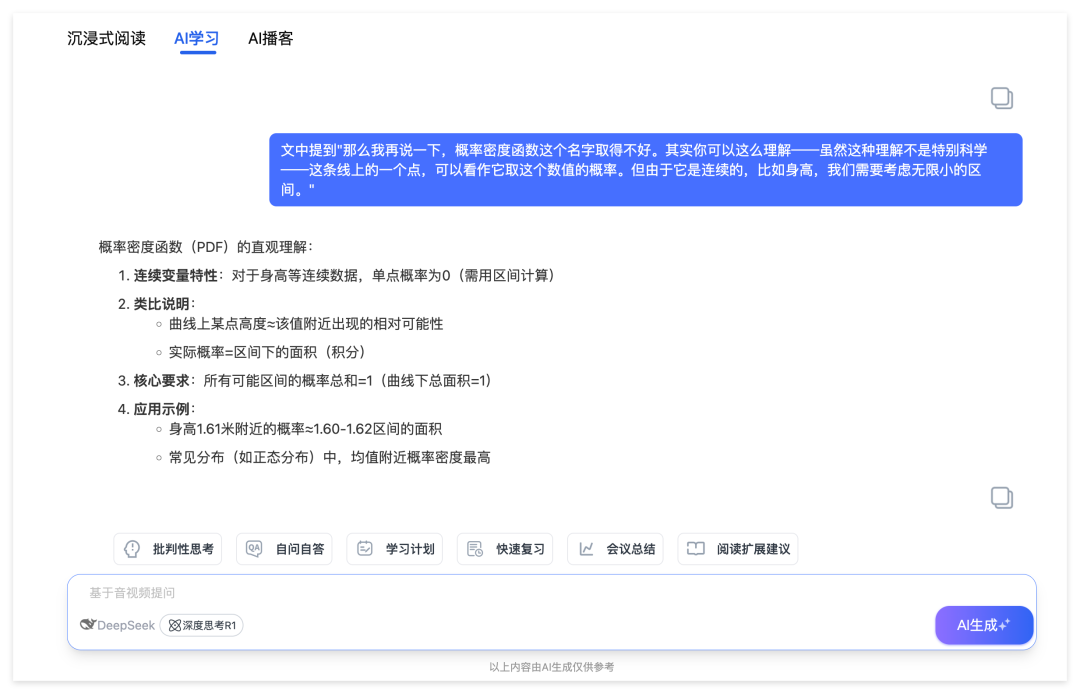This screenshot has height=694, width=1080.
Task: Click the 深度思考R1 infinity icon
Action: pyautogui.click(x=172, y=625)
